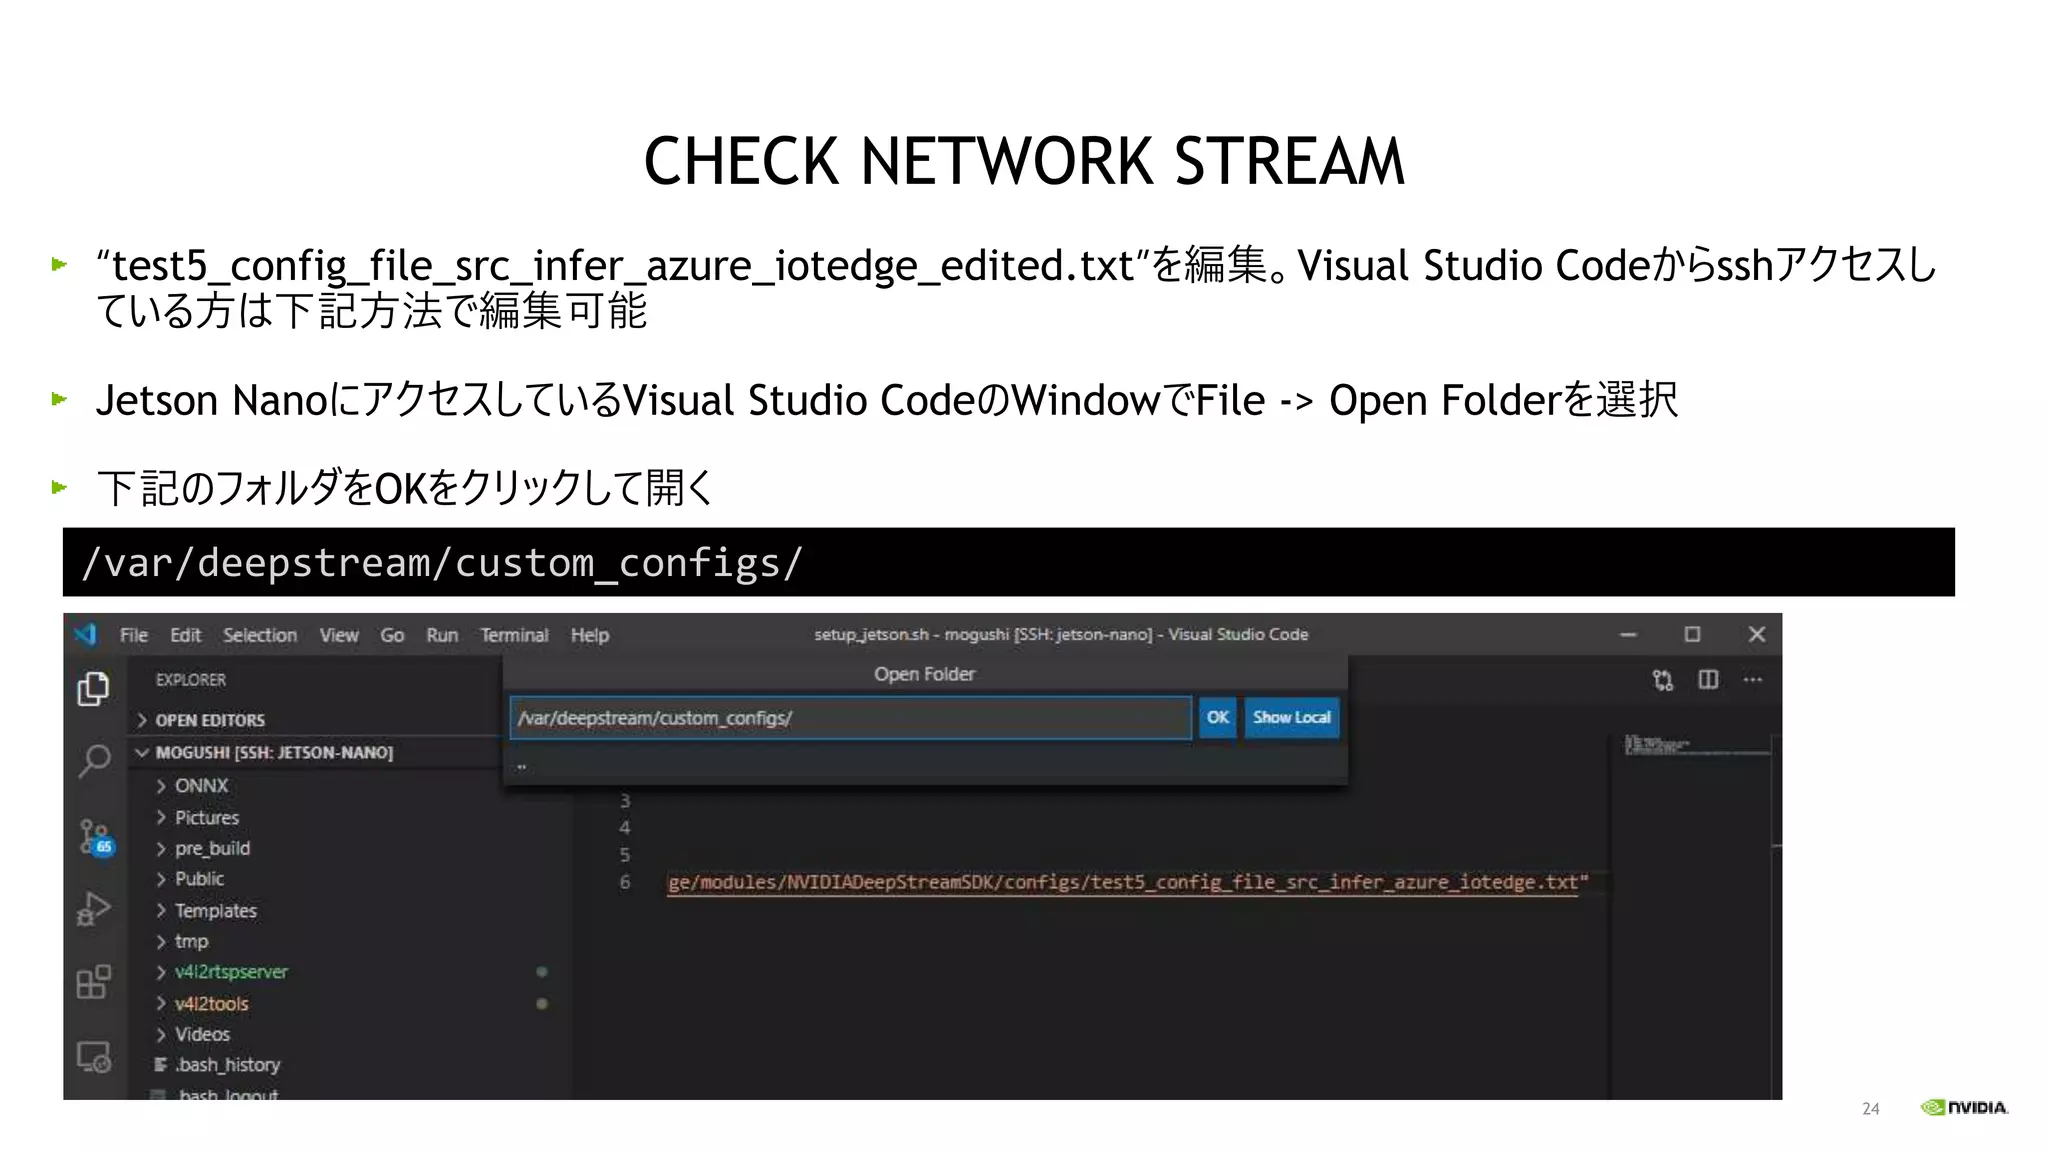2048x1152 pixels.
Task: Open the Terminal menu
Action: 514,635
